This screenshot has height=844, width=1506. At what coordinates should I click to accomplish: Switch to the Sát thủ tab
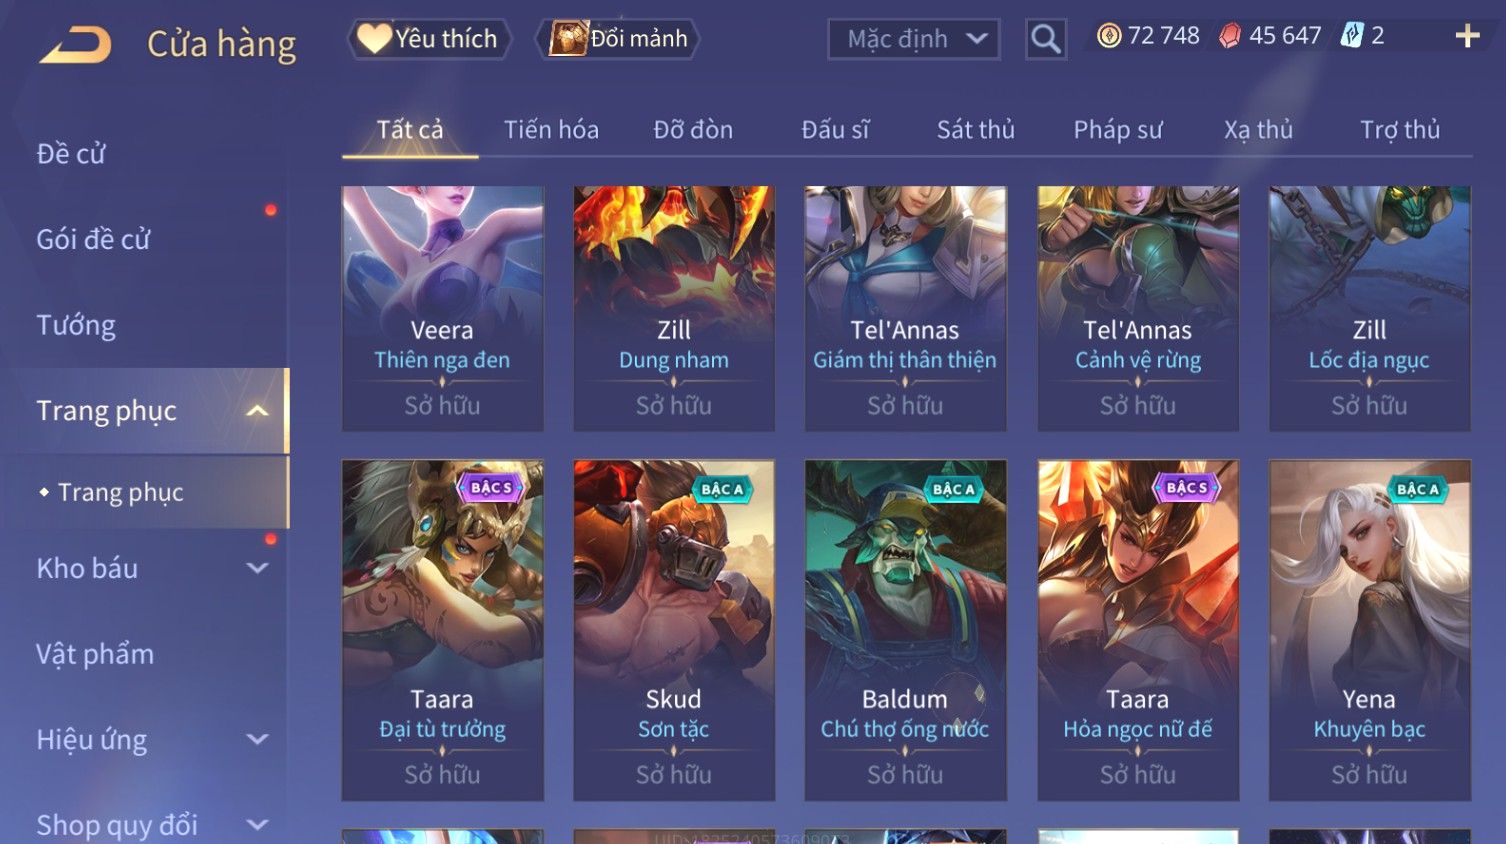point(975,130)
